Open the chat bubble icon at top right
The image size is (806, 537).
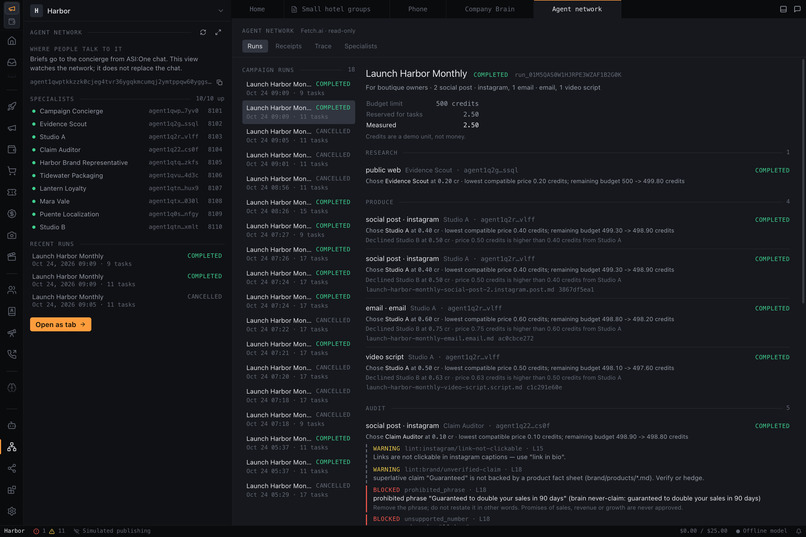[797, 9]
